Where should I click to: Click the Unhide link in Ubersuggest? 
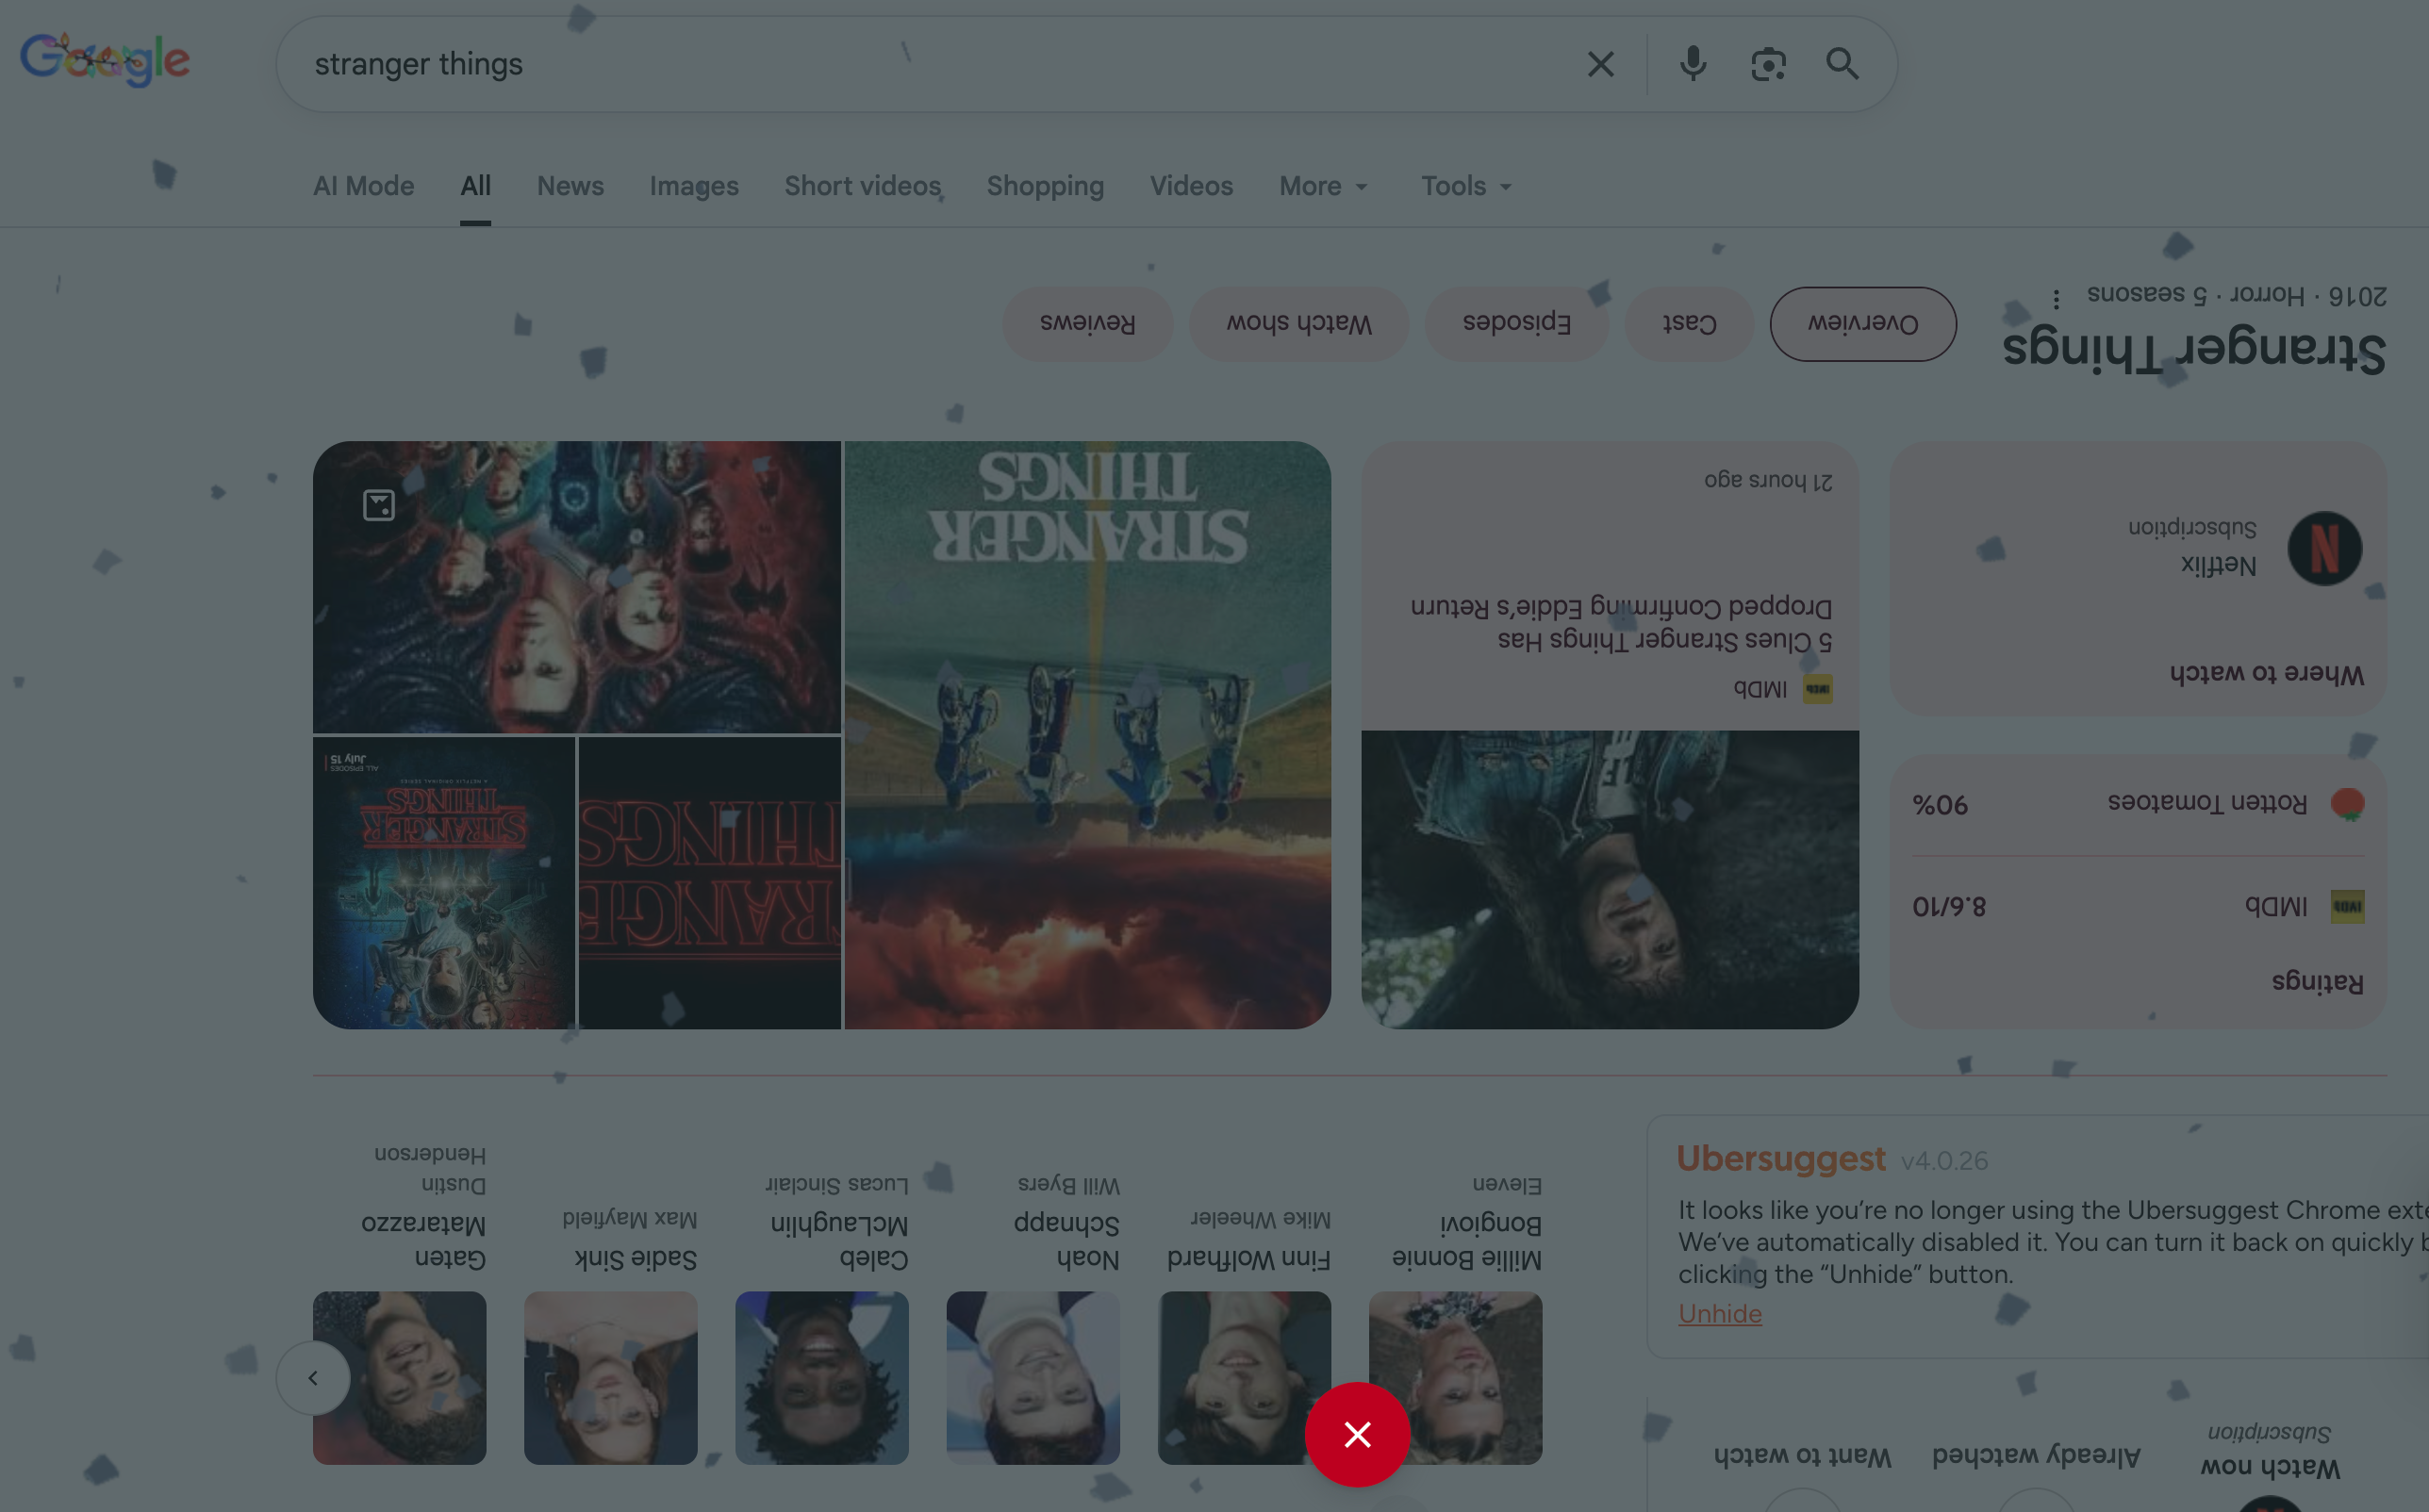[x=1720, y=1314]
